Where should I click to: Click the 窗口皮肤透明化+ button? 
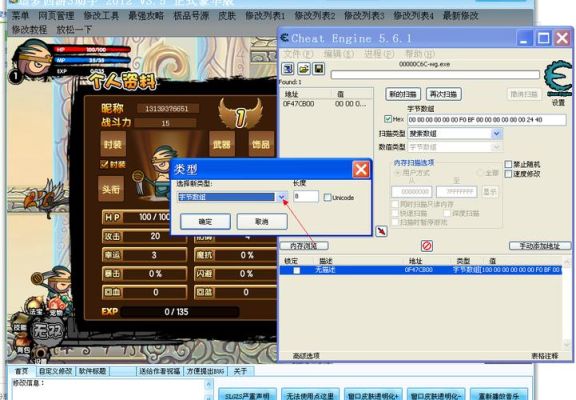coord(373,395)
